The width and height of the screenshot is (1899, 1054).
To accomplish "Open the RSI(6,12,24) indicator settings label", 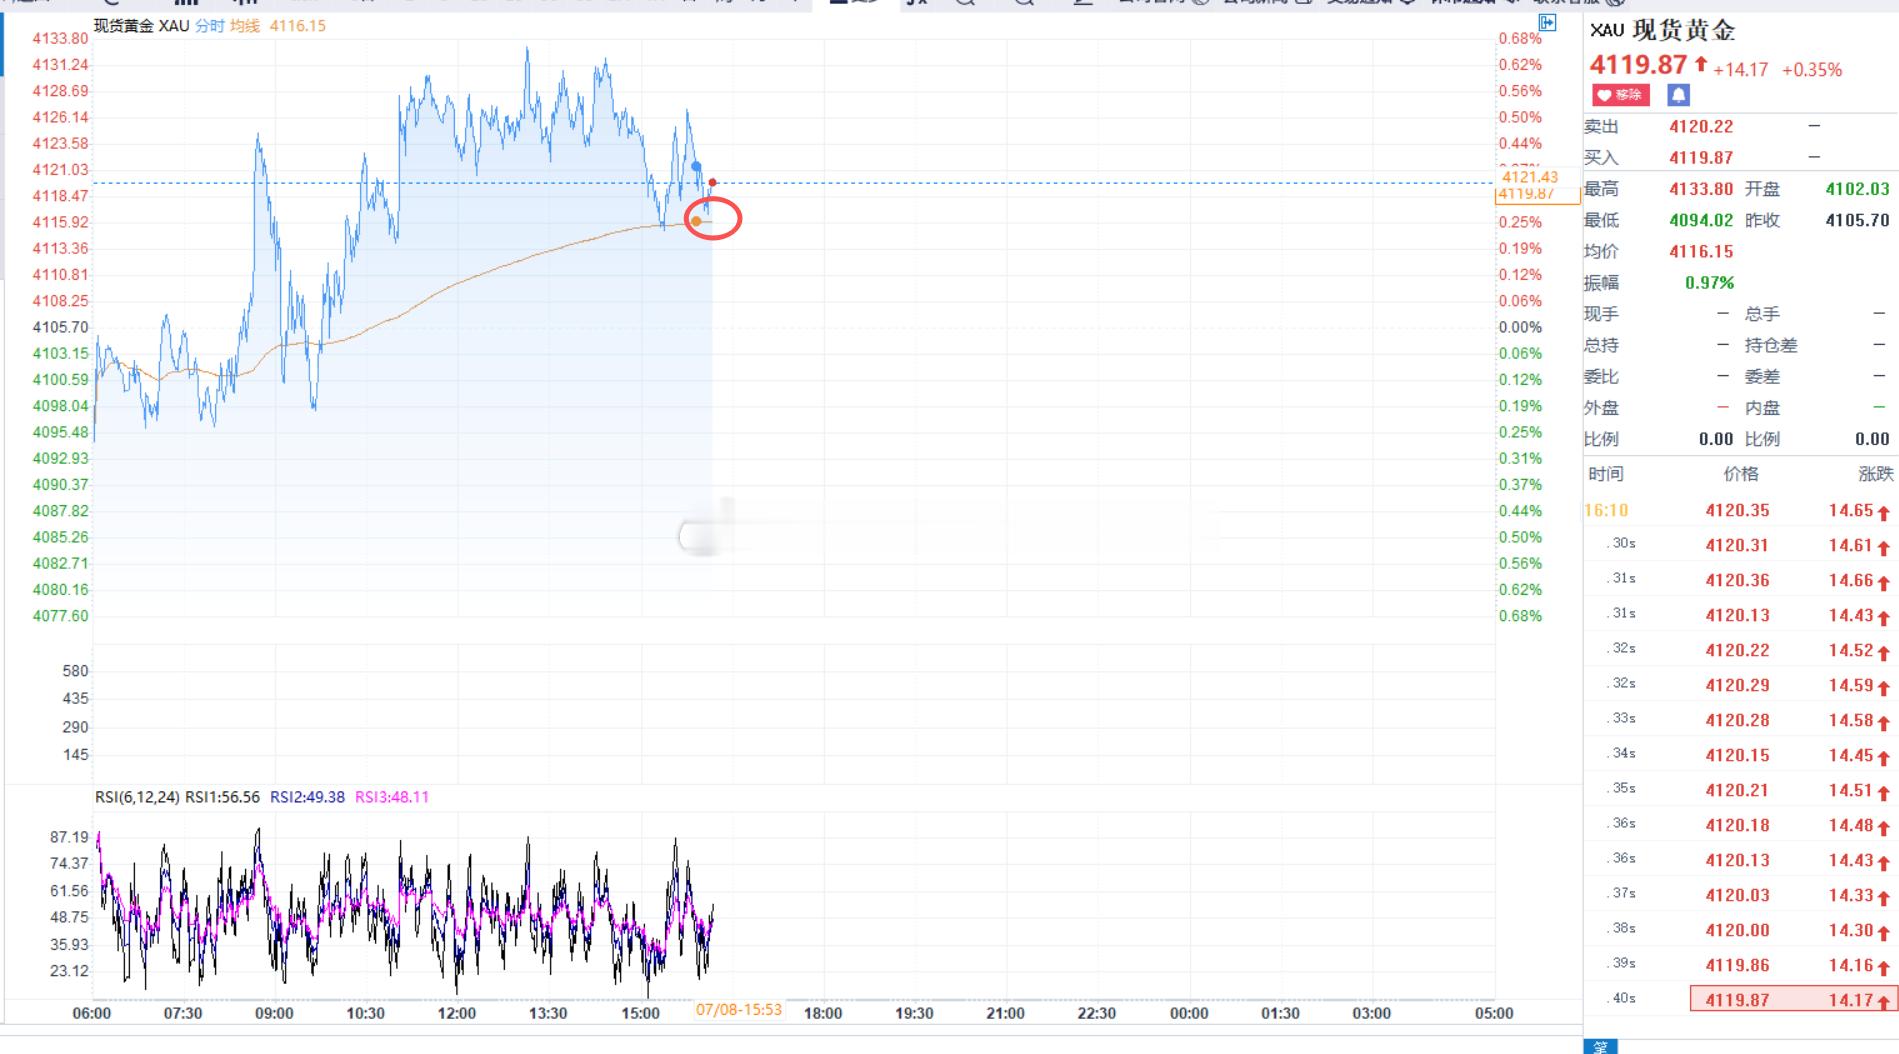I will 137,797.
